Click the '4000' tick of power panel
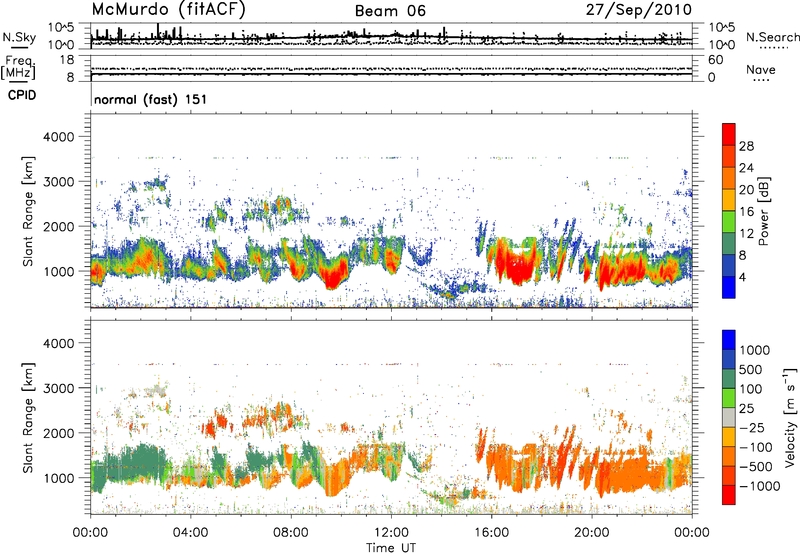The image size is (800, 554). click(59, 137)
